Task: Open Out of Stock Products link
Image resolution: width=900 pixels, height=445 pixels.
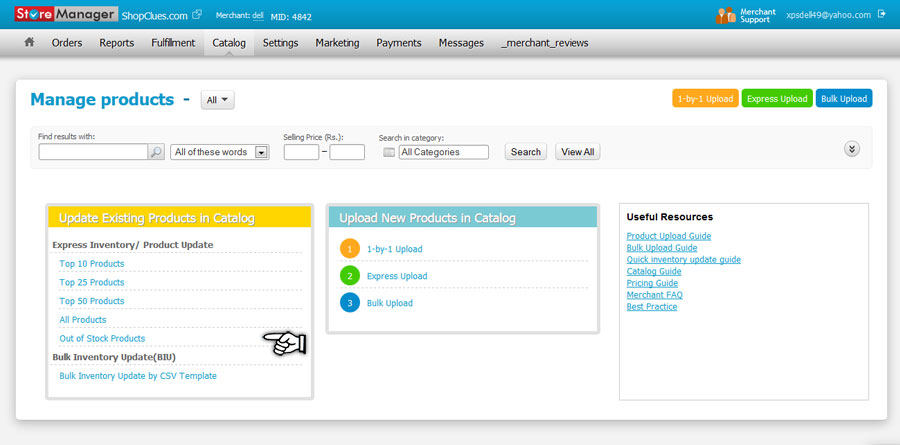Action: point(102,338)
